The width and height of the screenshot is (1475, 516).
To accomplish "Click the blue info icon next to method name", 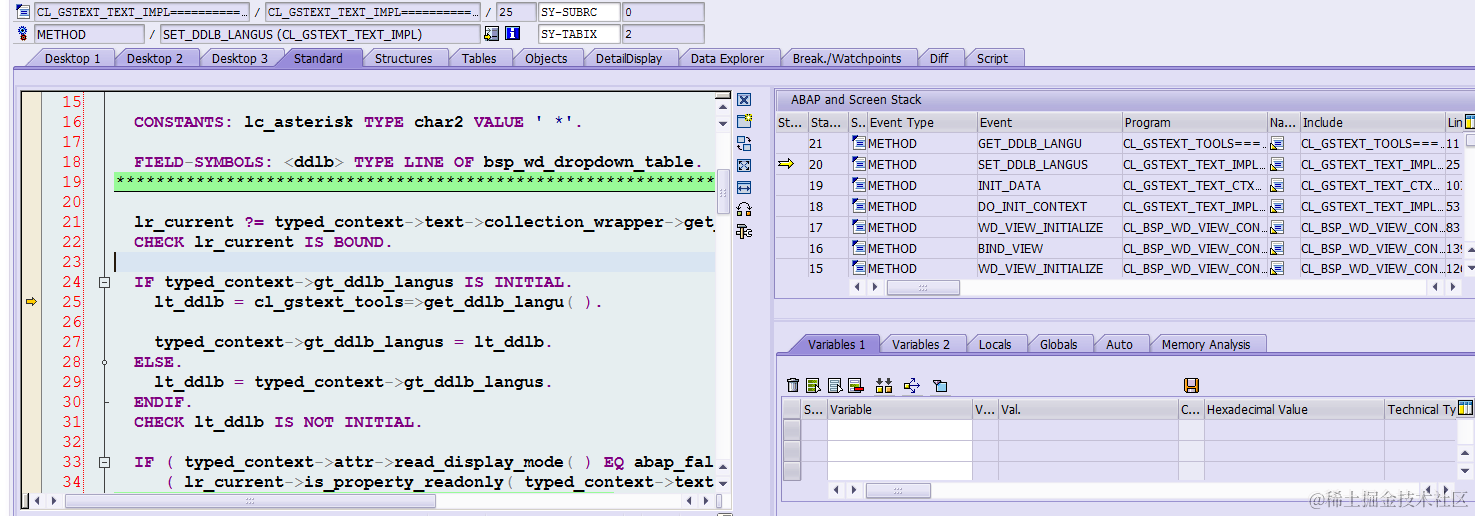I will pyautogui.click(x=513, y=33).
